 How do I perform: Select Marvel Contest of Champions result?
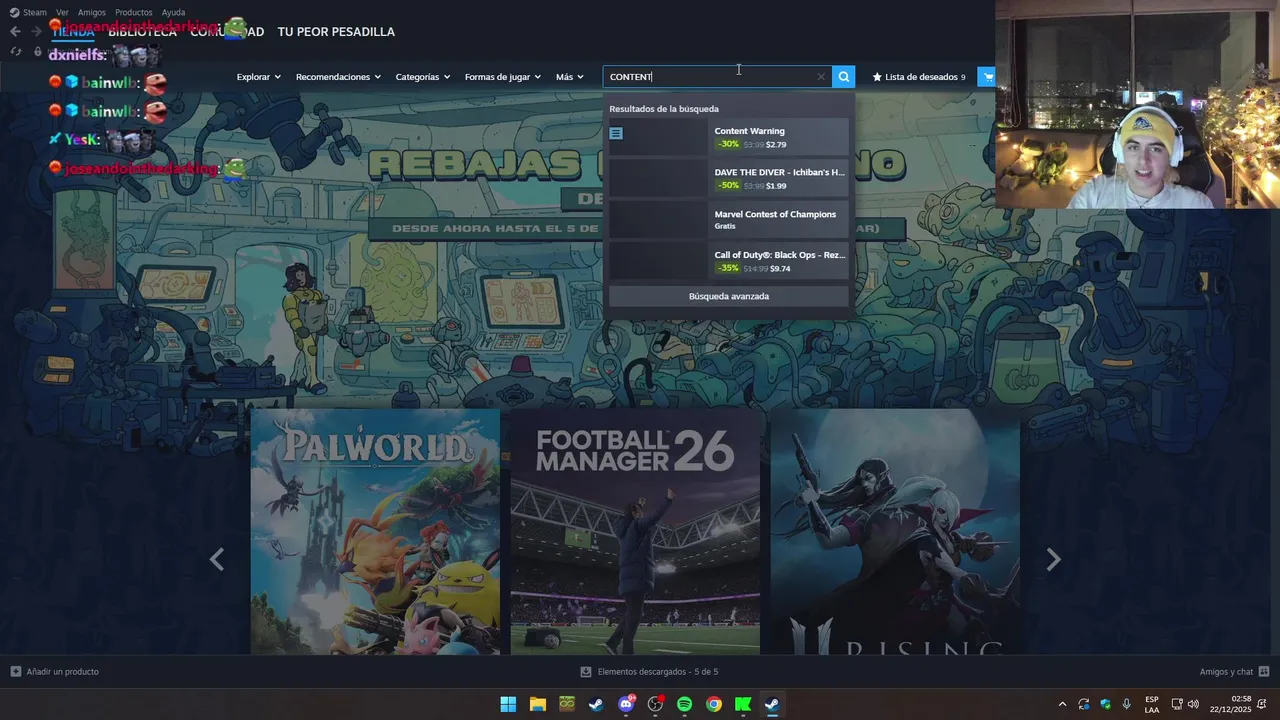coord(728,220)
